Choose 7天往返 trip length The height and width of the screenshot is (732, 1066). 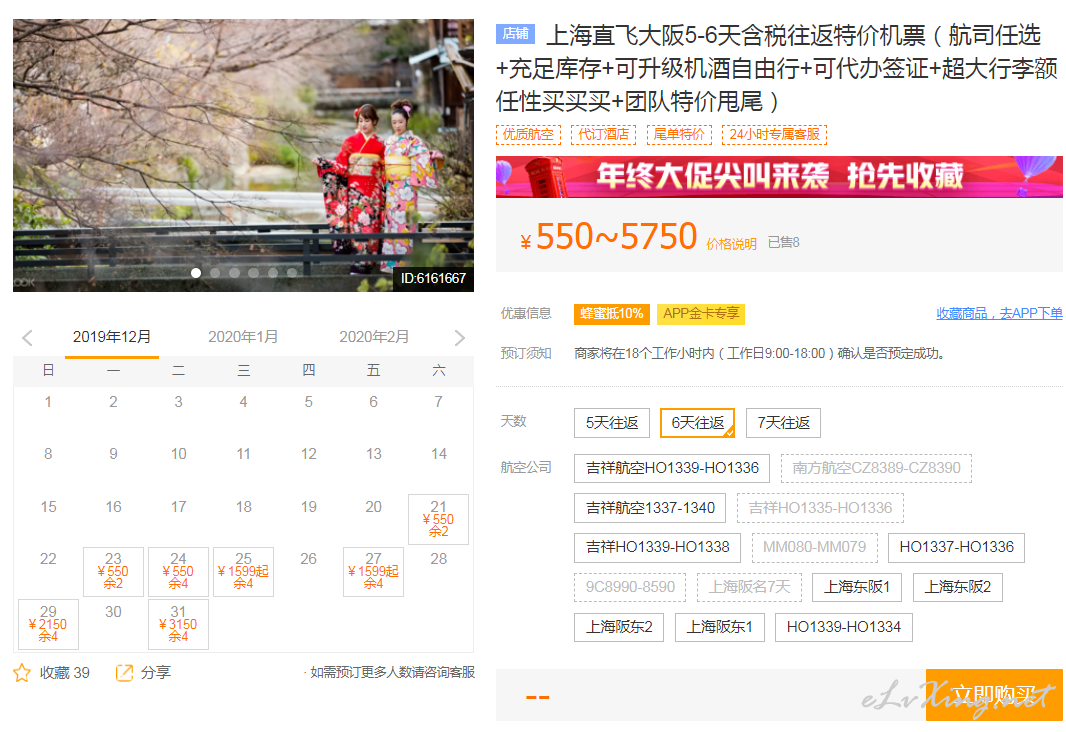pos(783,423)
